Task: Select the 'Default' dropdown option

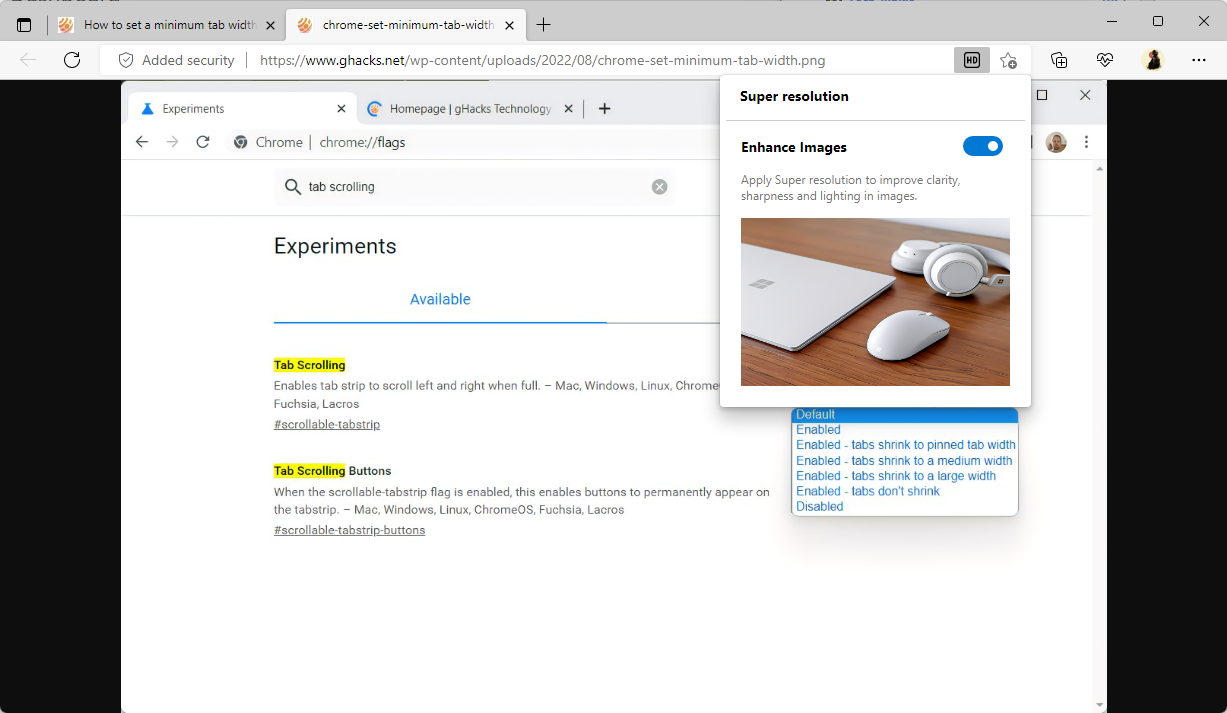Action: 815,414
